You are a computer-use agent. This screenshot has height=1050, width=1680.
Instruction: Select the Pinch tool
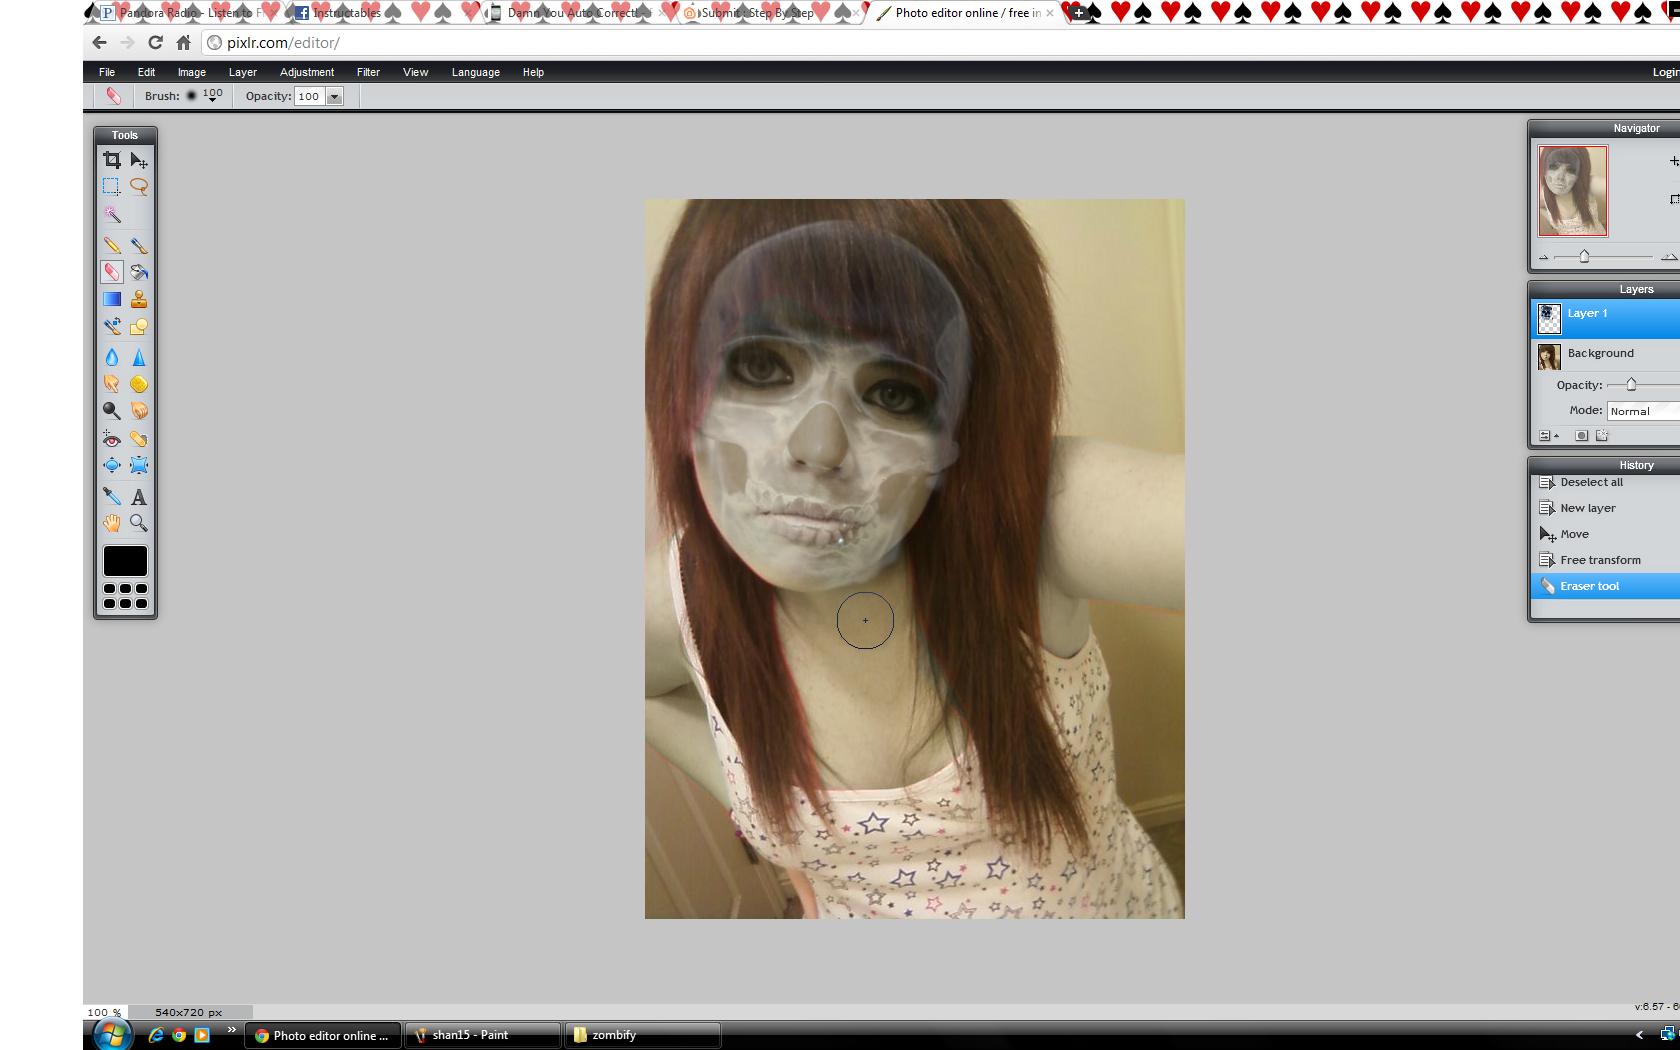(139, 466)
